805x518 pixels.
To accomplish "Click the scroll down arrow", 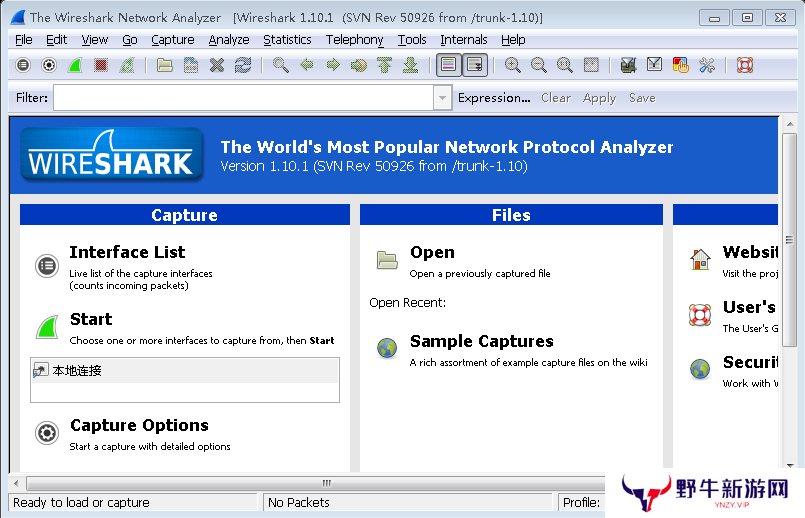I will pos(790,466).
